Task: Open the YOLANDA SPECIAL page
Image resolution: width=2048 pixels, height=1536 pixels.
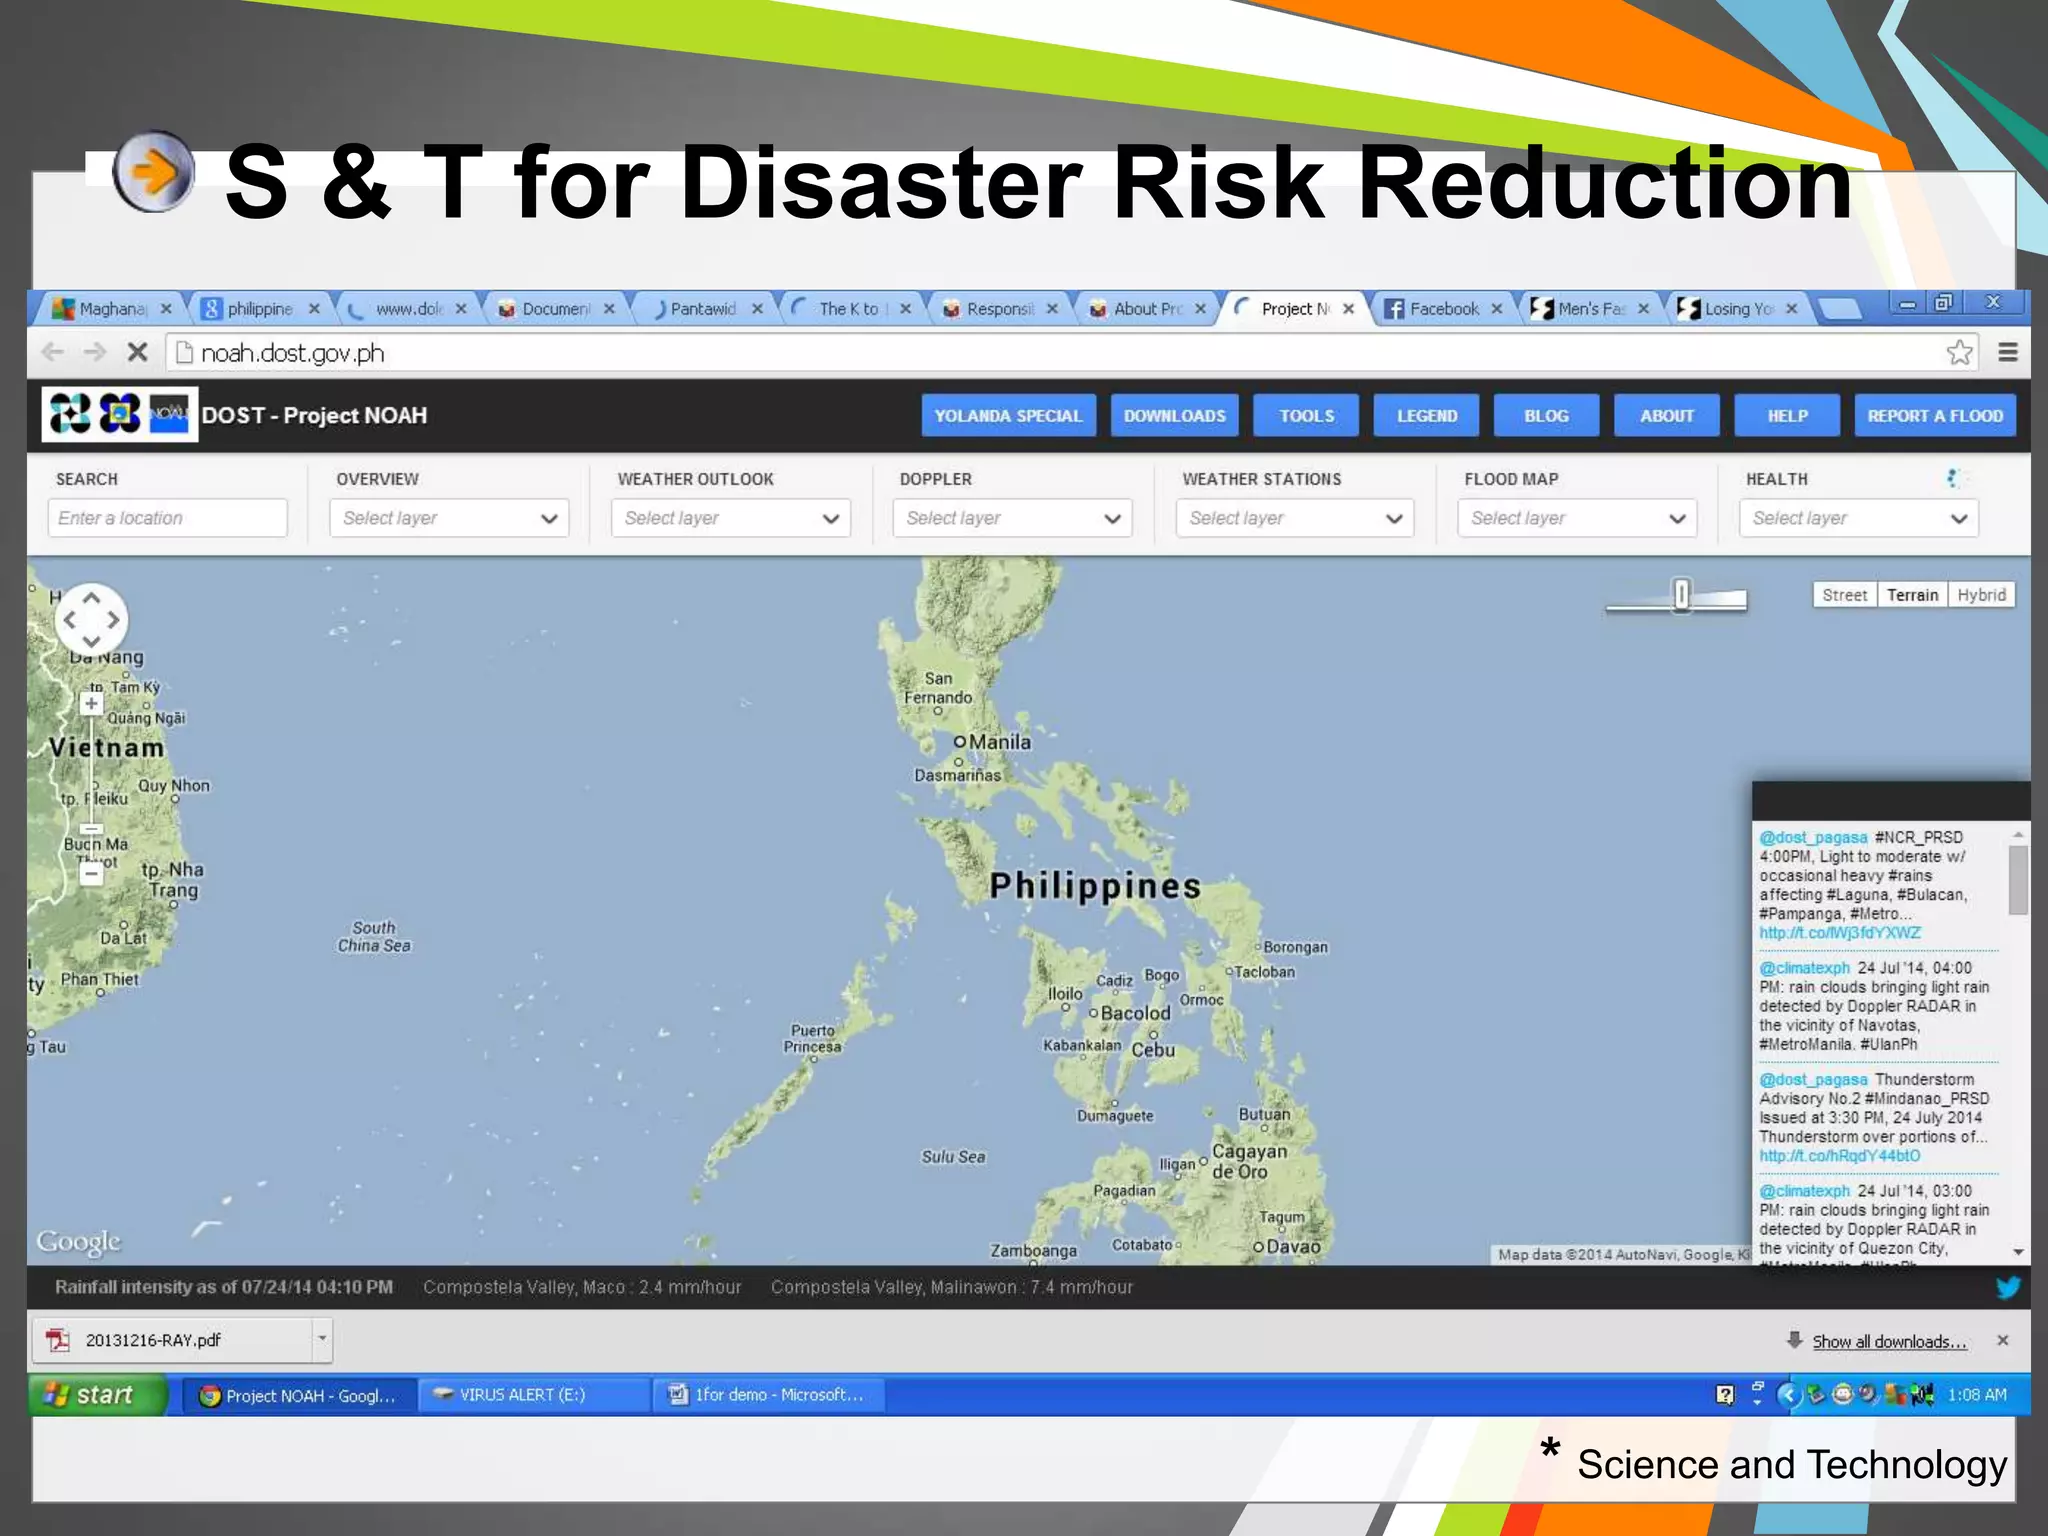Action: pyautogui.click(x=1008, y=415)
